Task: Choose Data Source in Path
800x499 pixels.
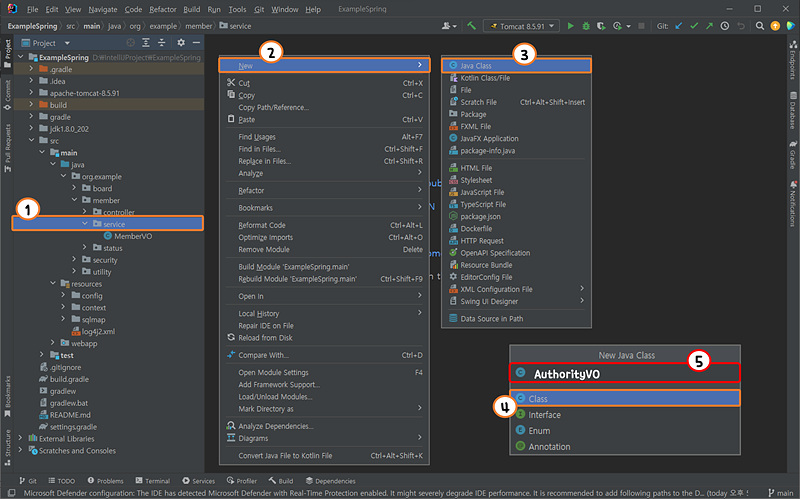Action: coord(516,318)
